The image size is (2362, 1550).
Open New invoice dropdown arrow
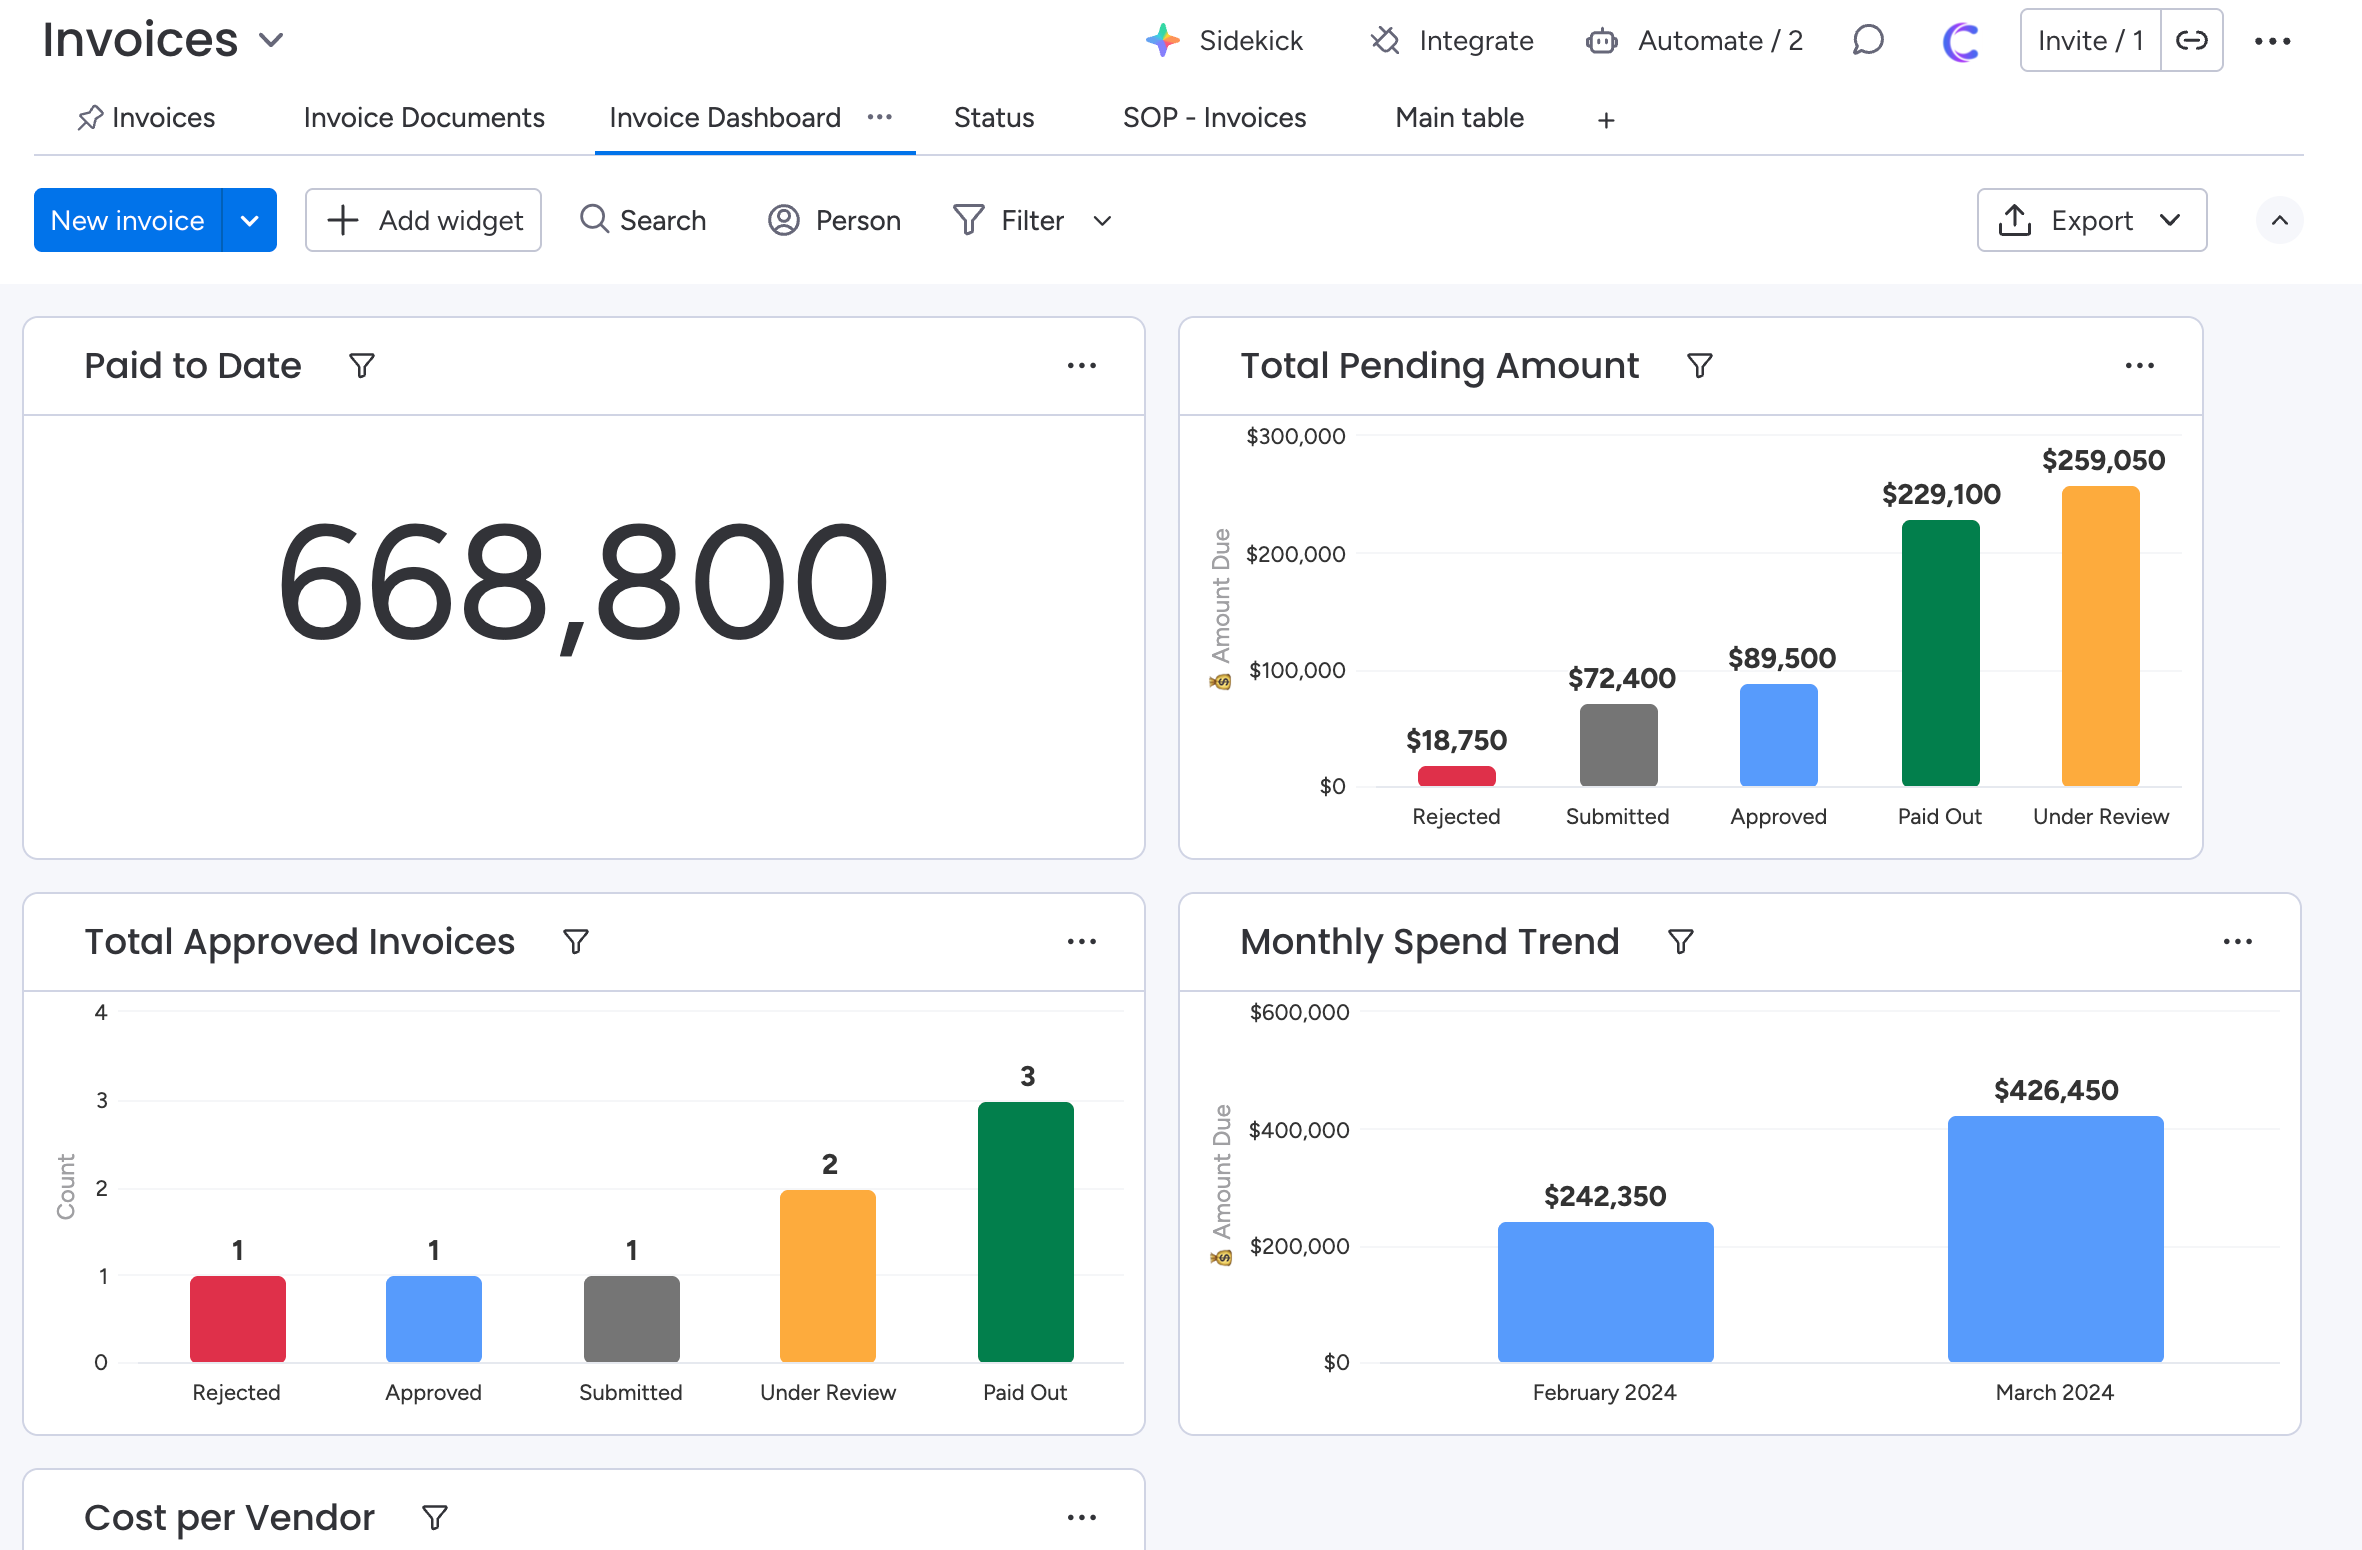coord(250,220)
